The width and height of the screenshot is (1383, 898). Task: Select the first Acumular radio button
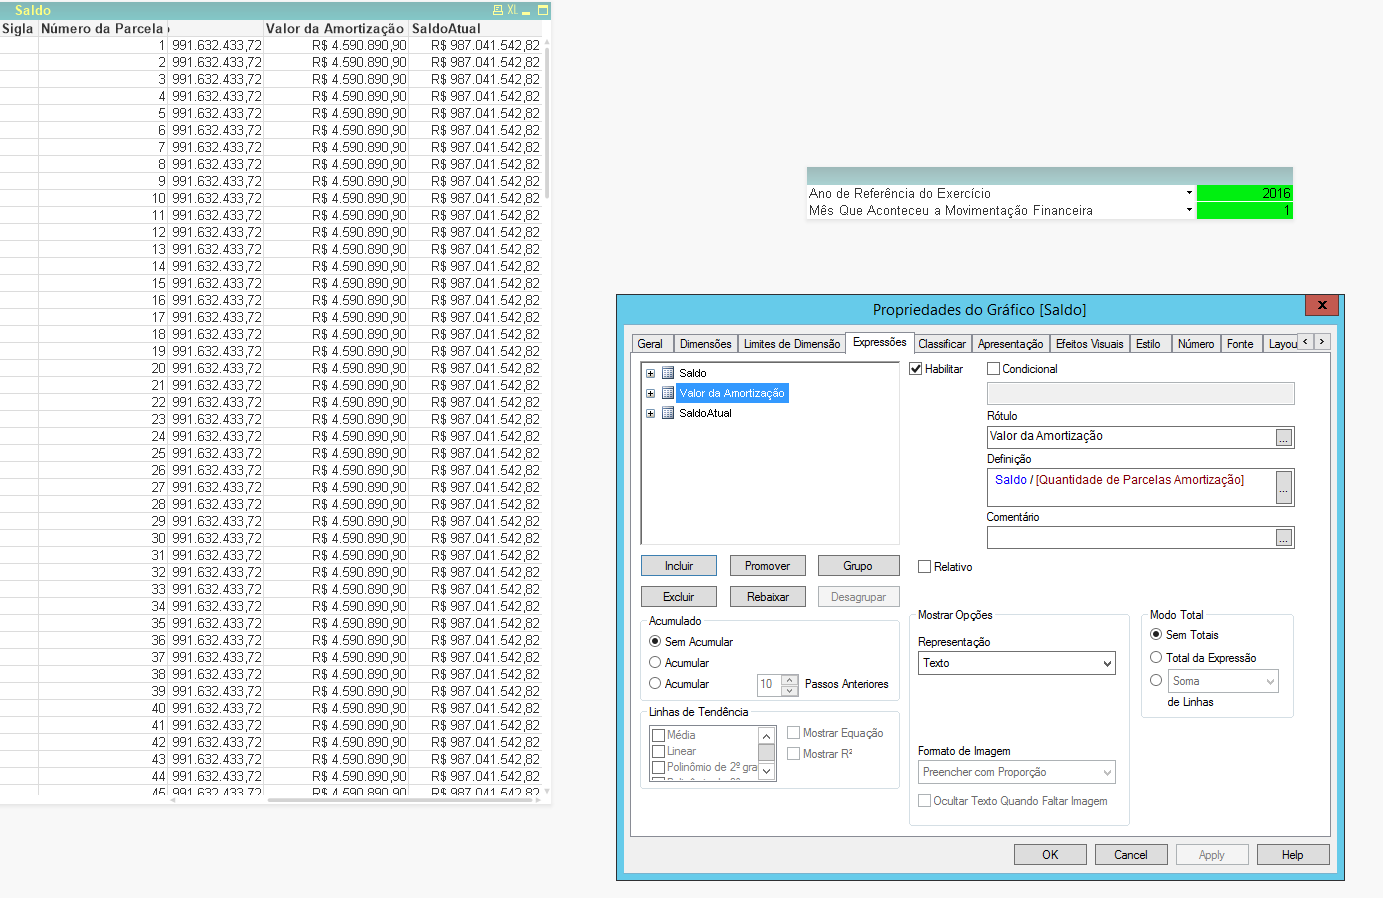point(655,662)
